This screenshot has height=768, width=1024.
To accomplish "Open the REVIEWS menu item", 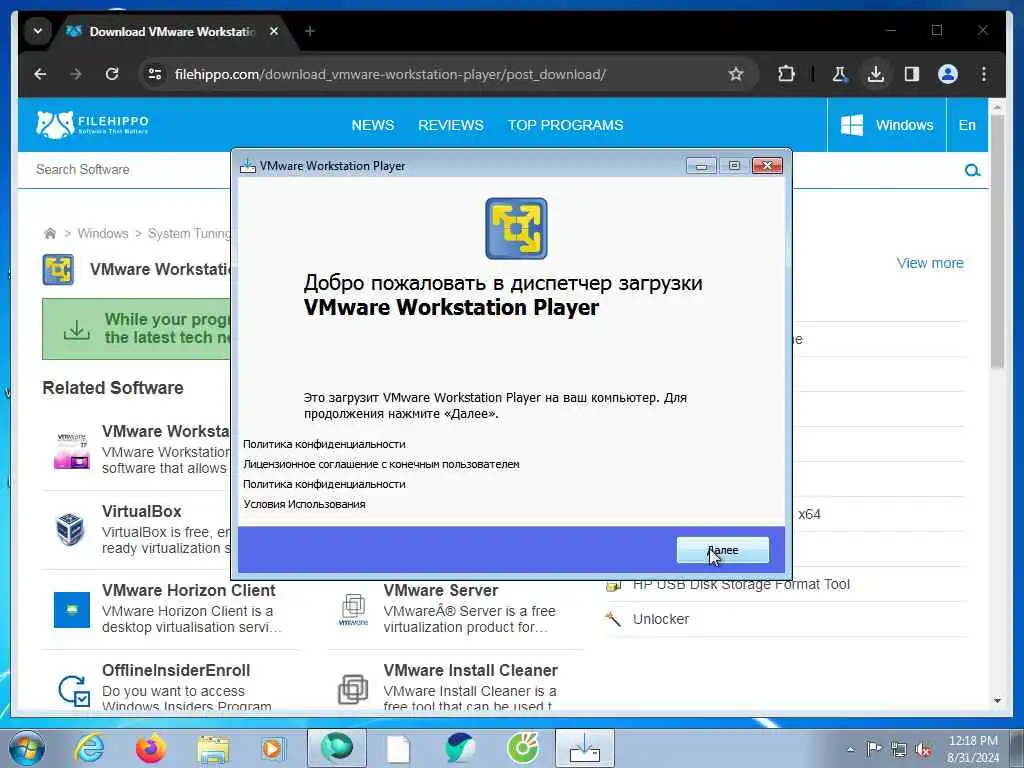I will (451, 125).
